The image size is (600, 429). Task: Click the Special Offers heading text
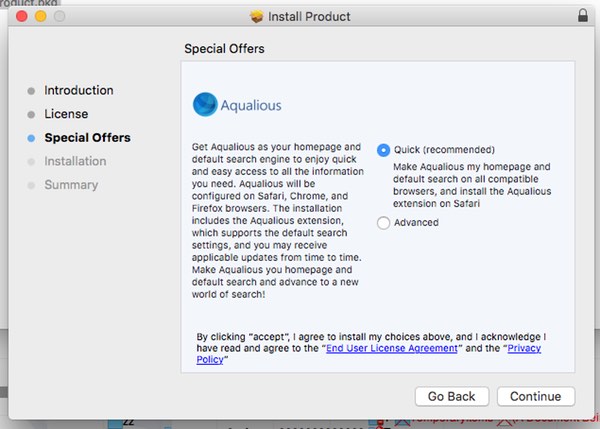[x=224, y=49]
